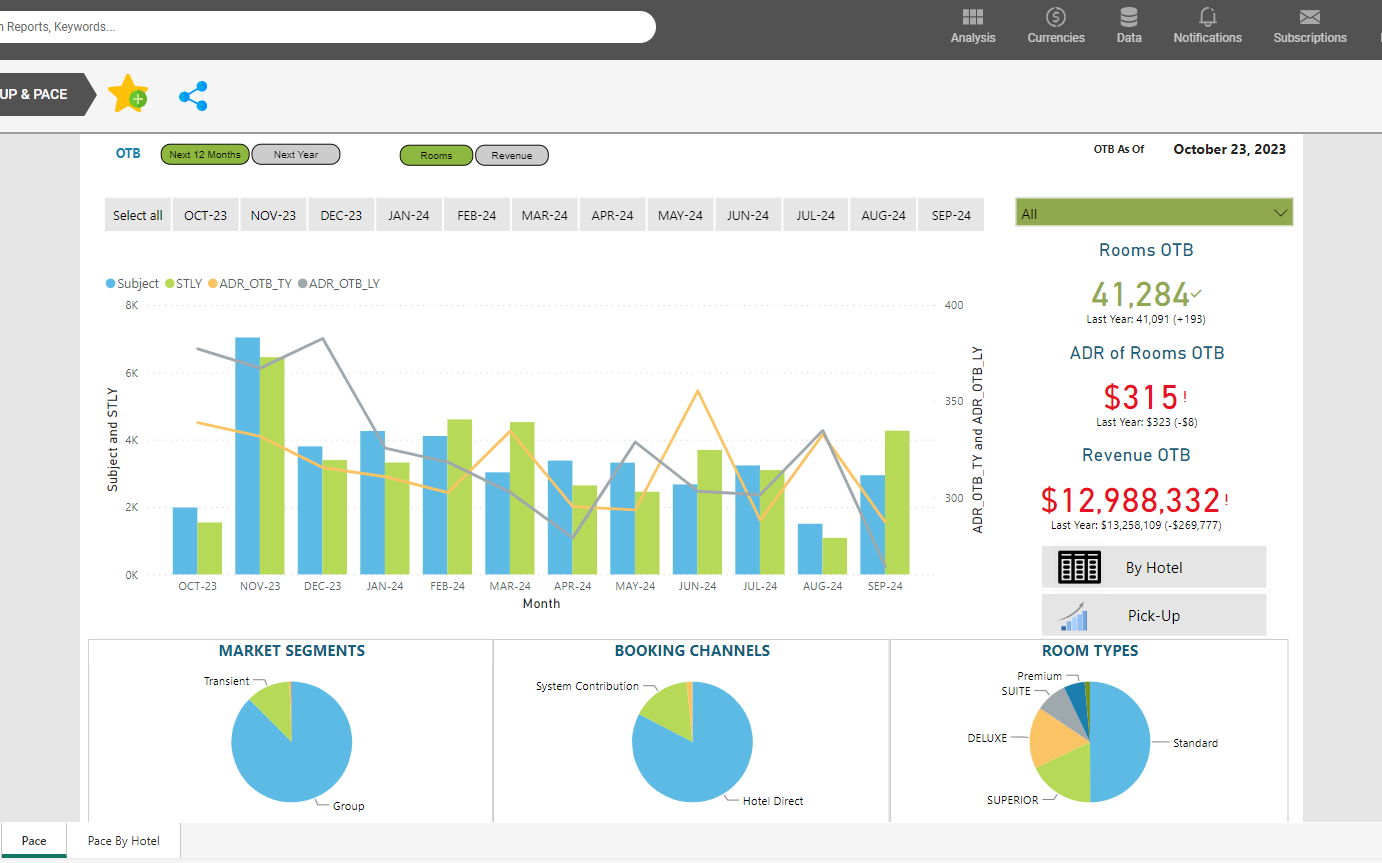This screenshot has height=863, width=1382.
Task: Click the search reports input field
Action: [x=320, y=27]
